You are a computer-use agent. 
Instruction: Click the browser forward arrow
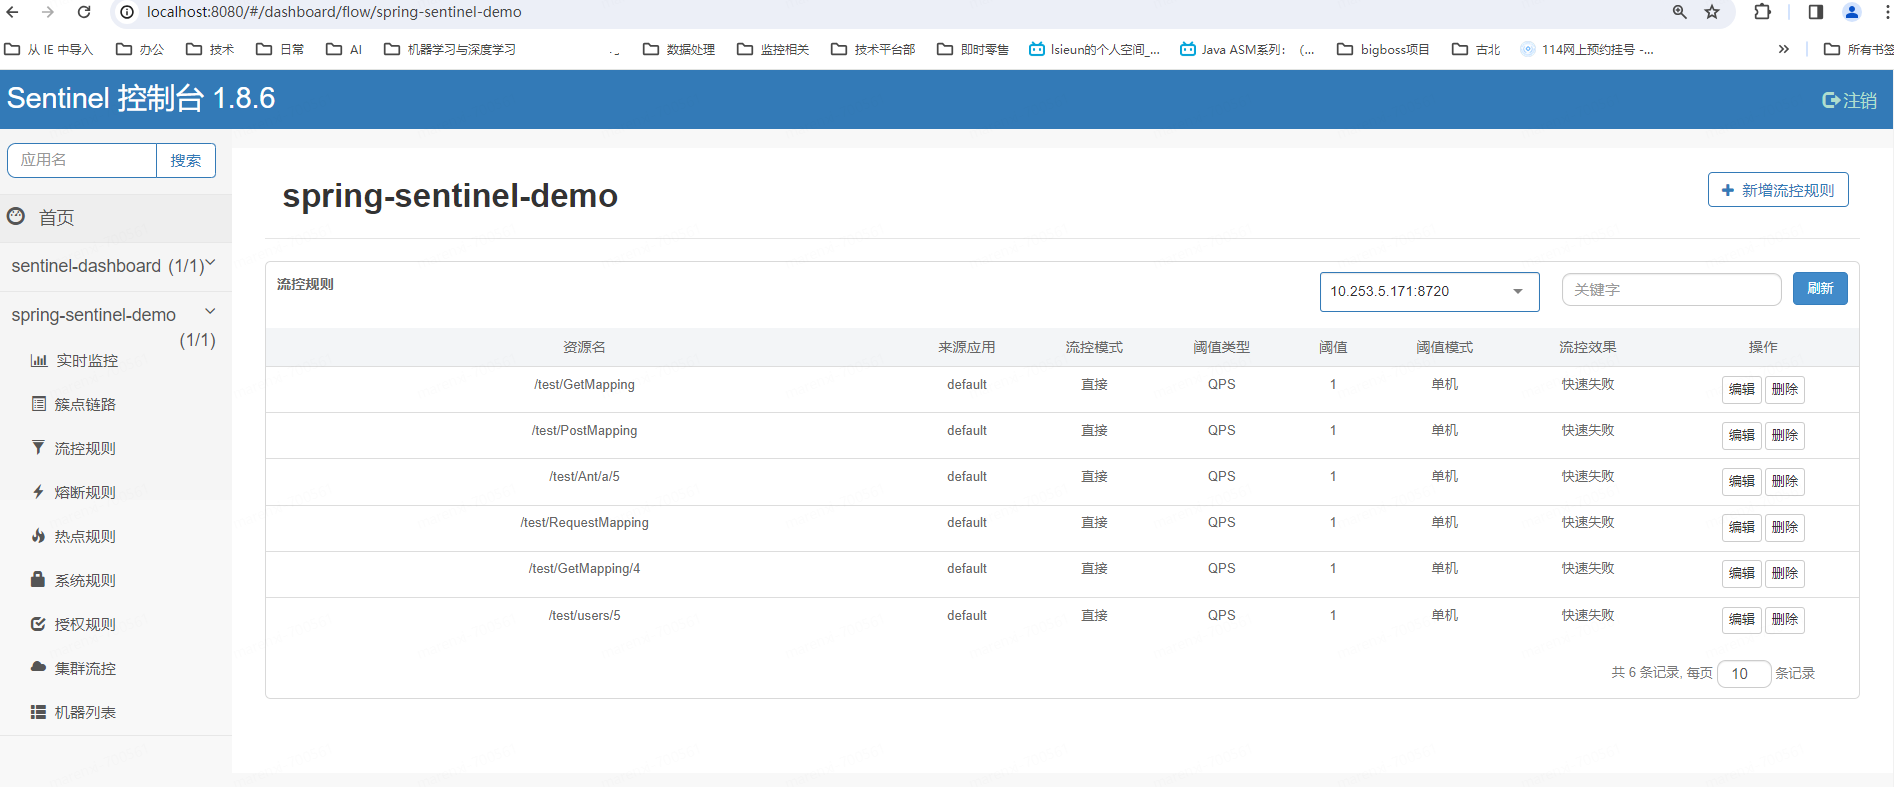pos(48,12)
